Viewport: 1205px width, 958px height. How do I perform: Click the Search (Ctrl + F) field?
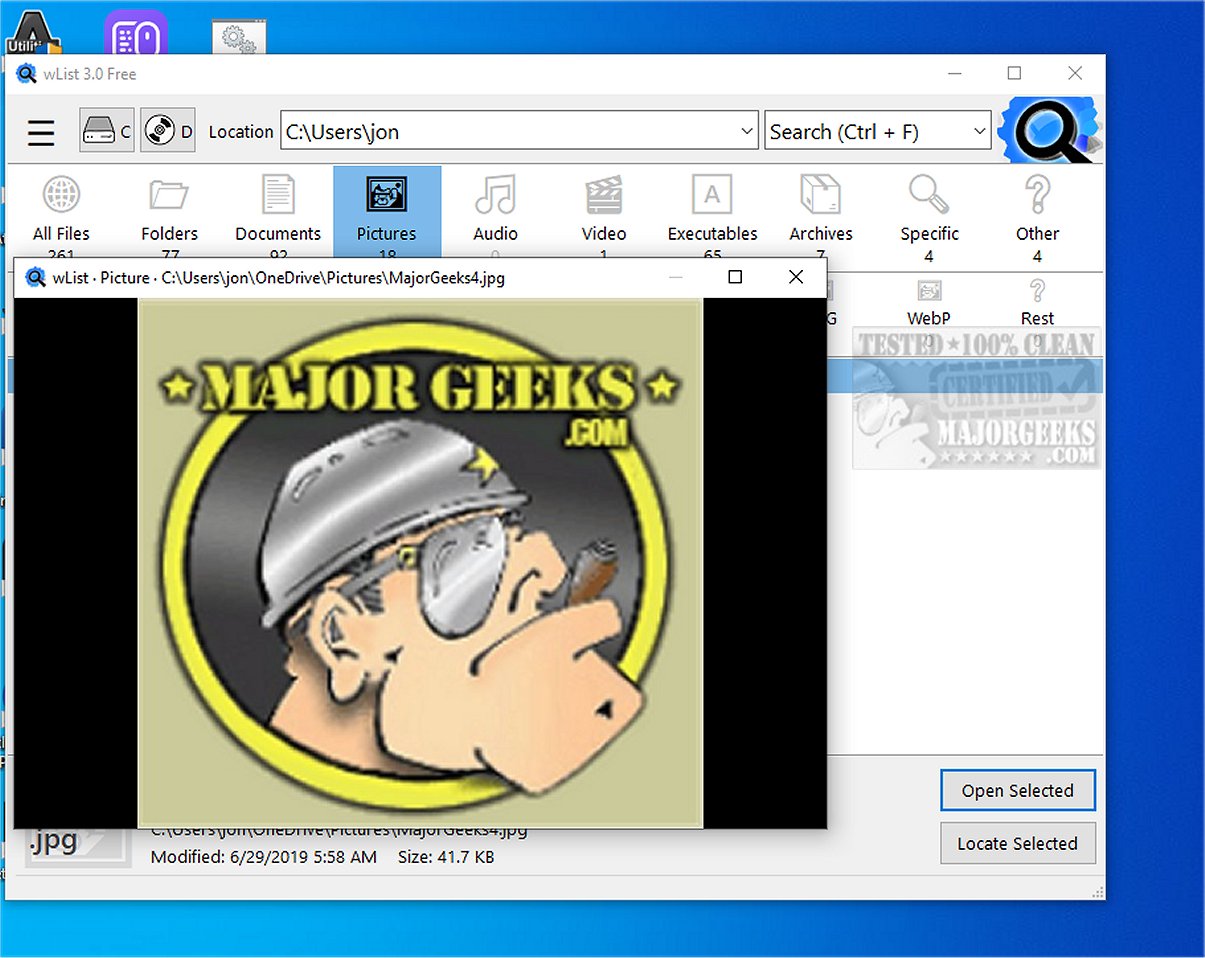pos(864,131)
